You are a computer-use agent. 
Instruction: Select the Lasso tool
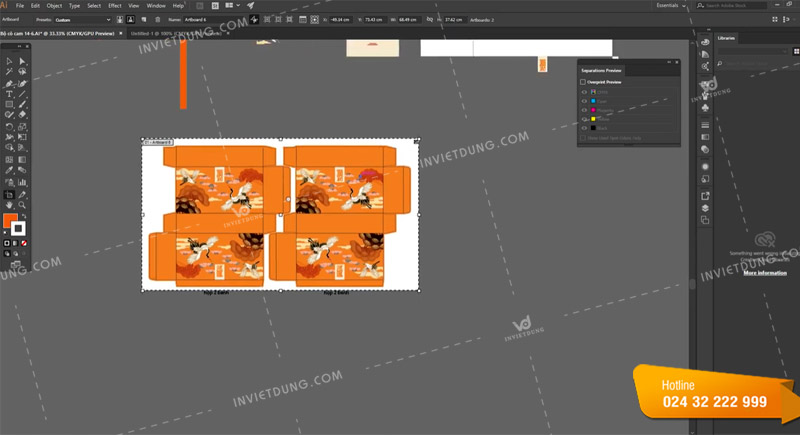(x=22, y=71)
